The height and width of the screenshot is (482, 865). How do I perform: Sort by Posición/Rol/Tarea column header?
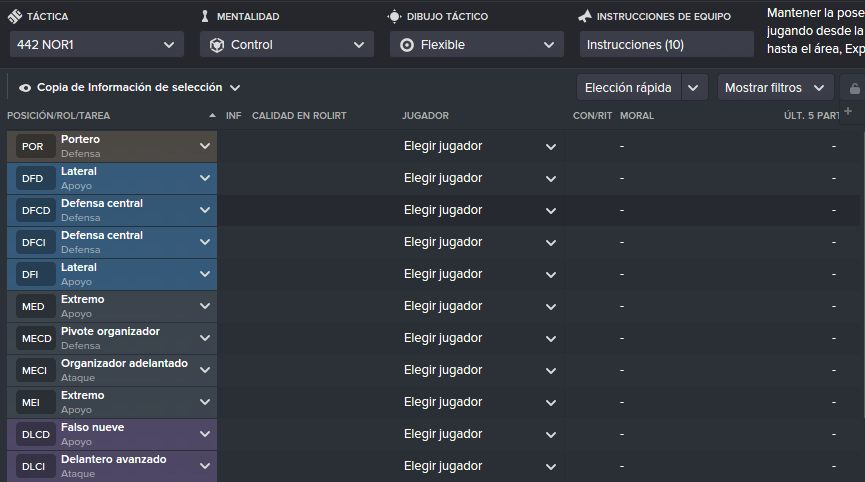[x=58, y=116]
